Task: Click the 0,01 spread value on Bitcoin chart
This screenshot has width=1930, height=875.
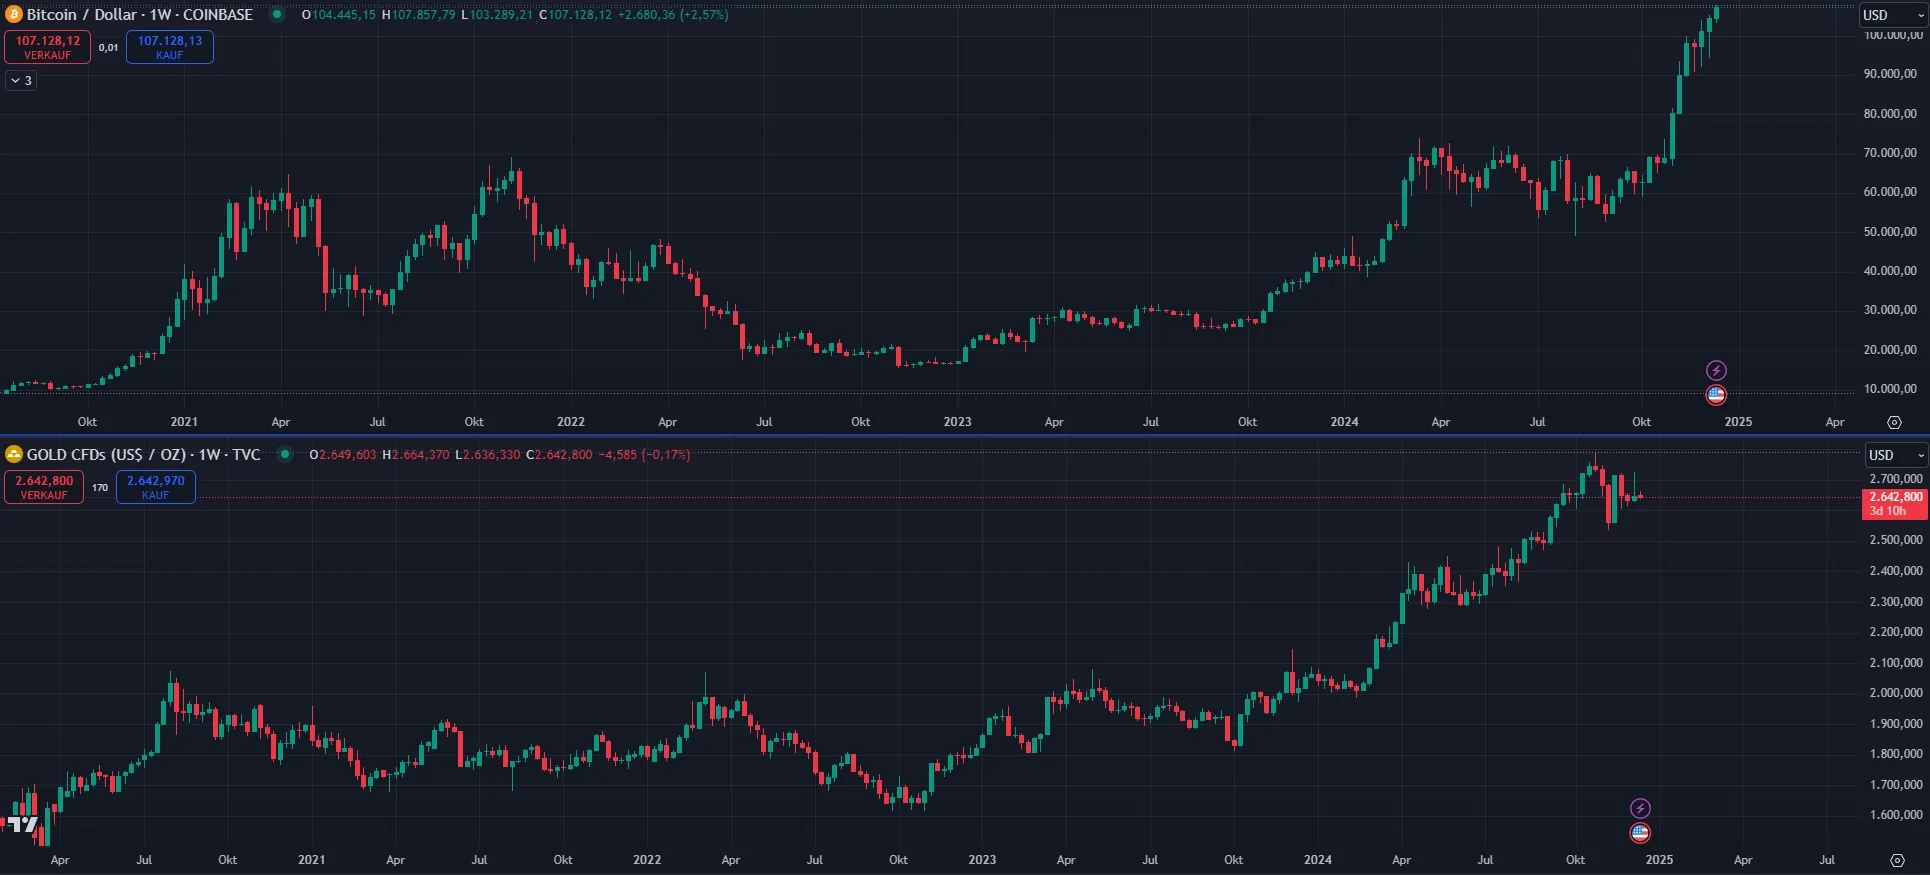Action: tap(108, 48)
